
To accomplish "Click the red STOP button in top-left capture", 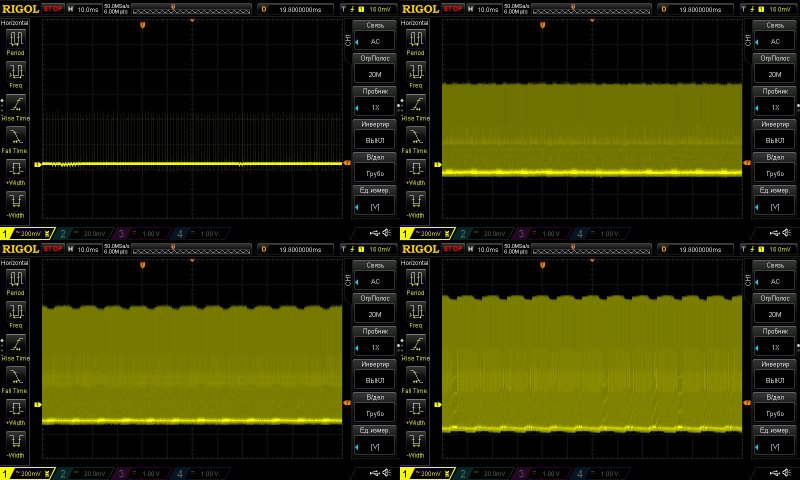I will pos(53,9).
